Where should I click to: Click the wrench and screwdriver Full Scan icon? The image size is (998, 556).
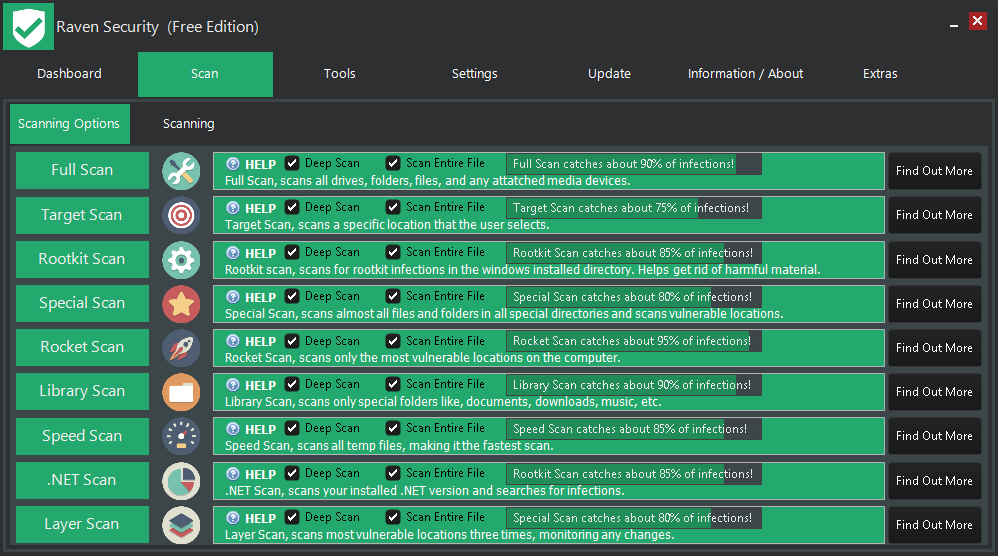pos(181,171)
